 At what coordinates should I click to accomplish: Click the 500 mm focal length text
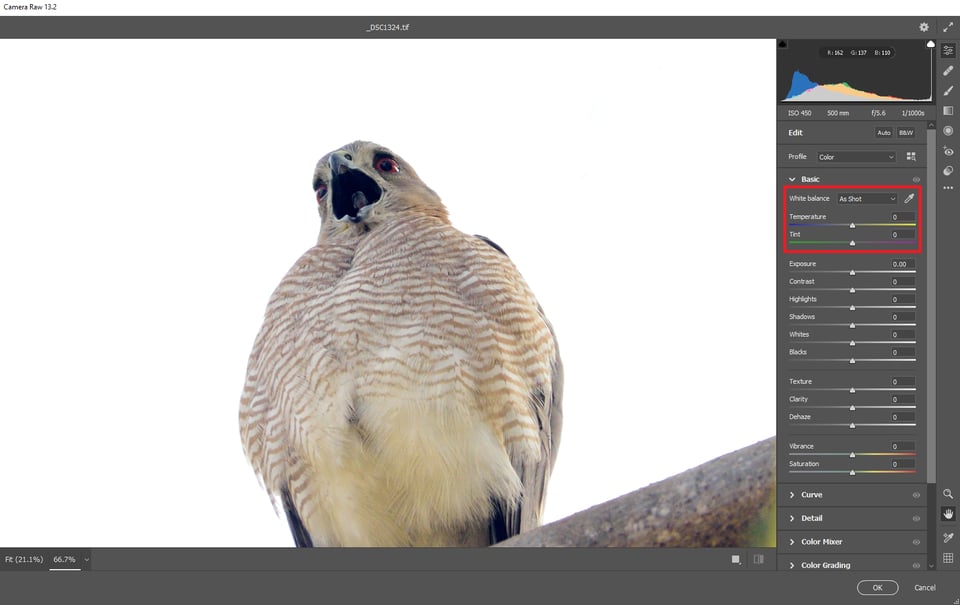(838, 113)
